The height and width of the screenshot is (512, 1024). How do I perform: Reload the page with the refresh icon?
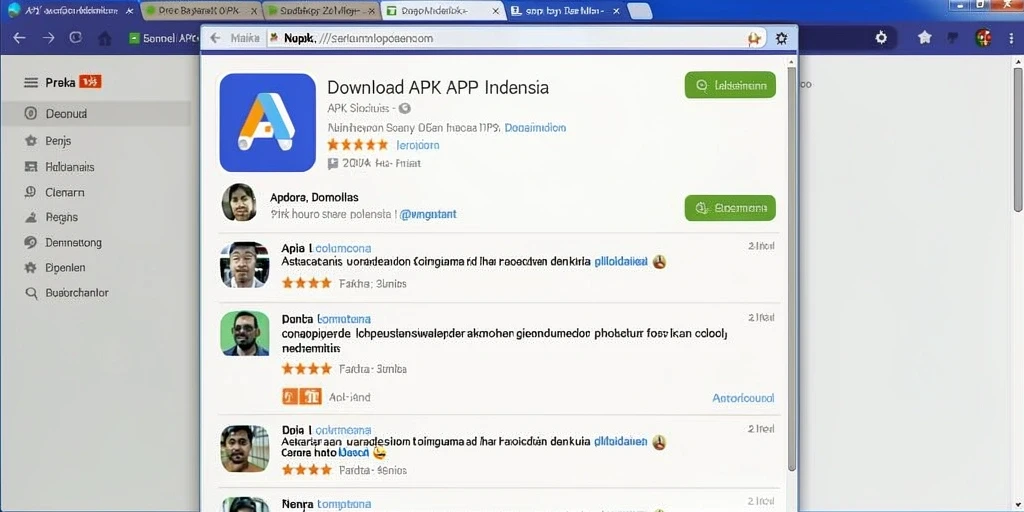pyautogui.click(x=76, y=38)
